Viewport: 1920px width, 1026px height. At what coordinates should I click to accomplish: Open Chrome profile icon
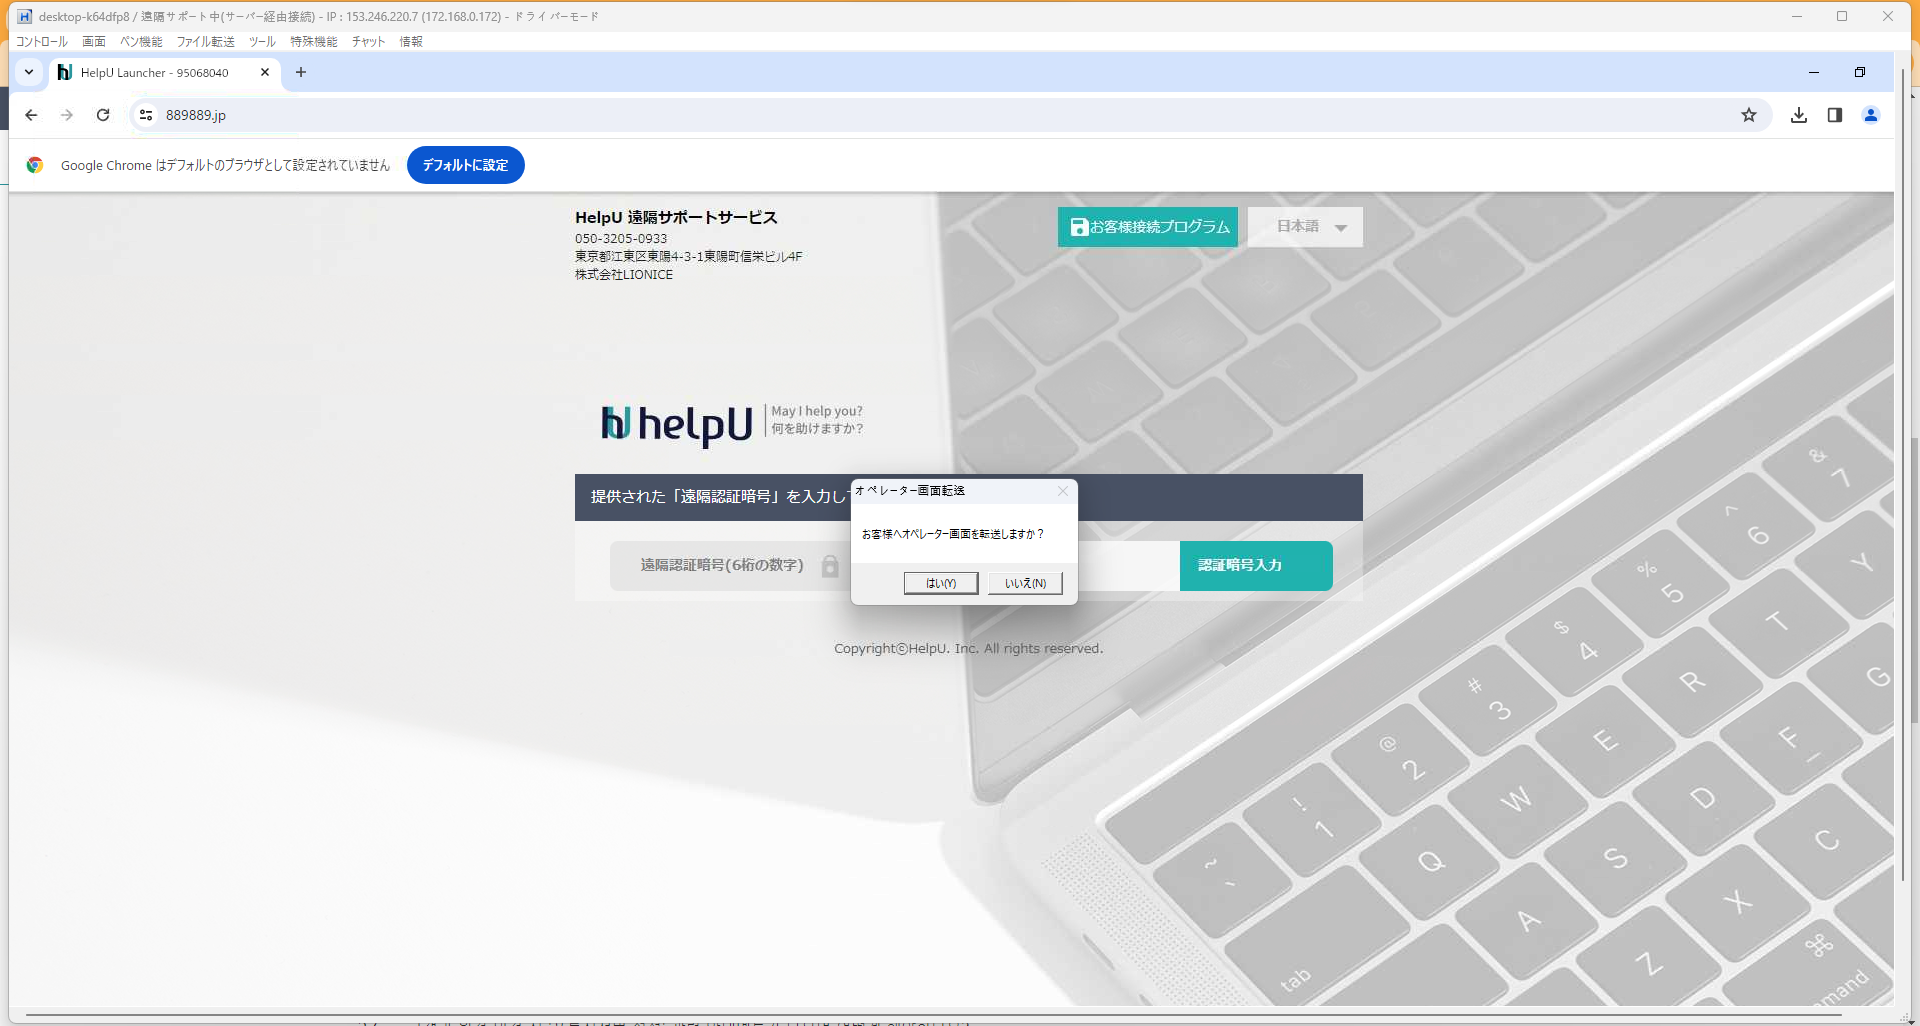tap(1871, 115)
